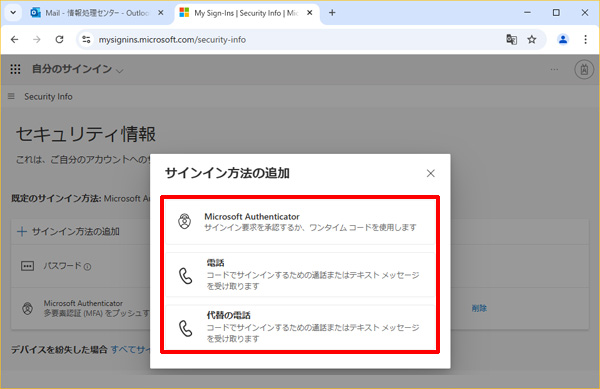Go back to previous page

tap(15, 39)
